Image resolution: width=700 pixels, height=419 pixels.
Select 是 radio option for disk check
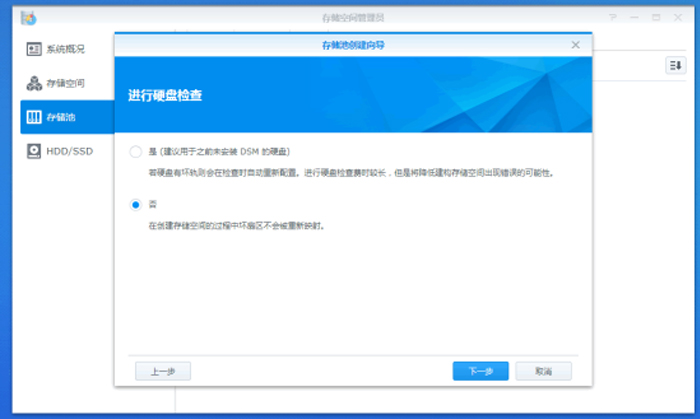136,152
